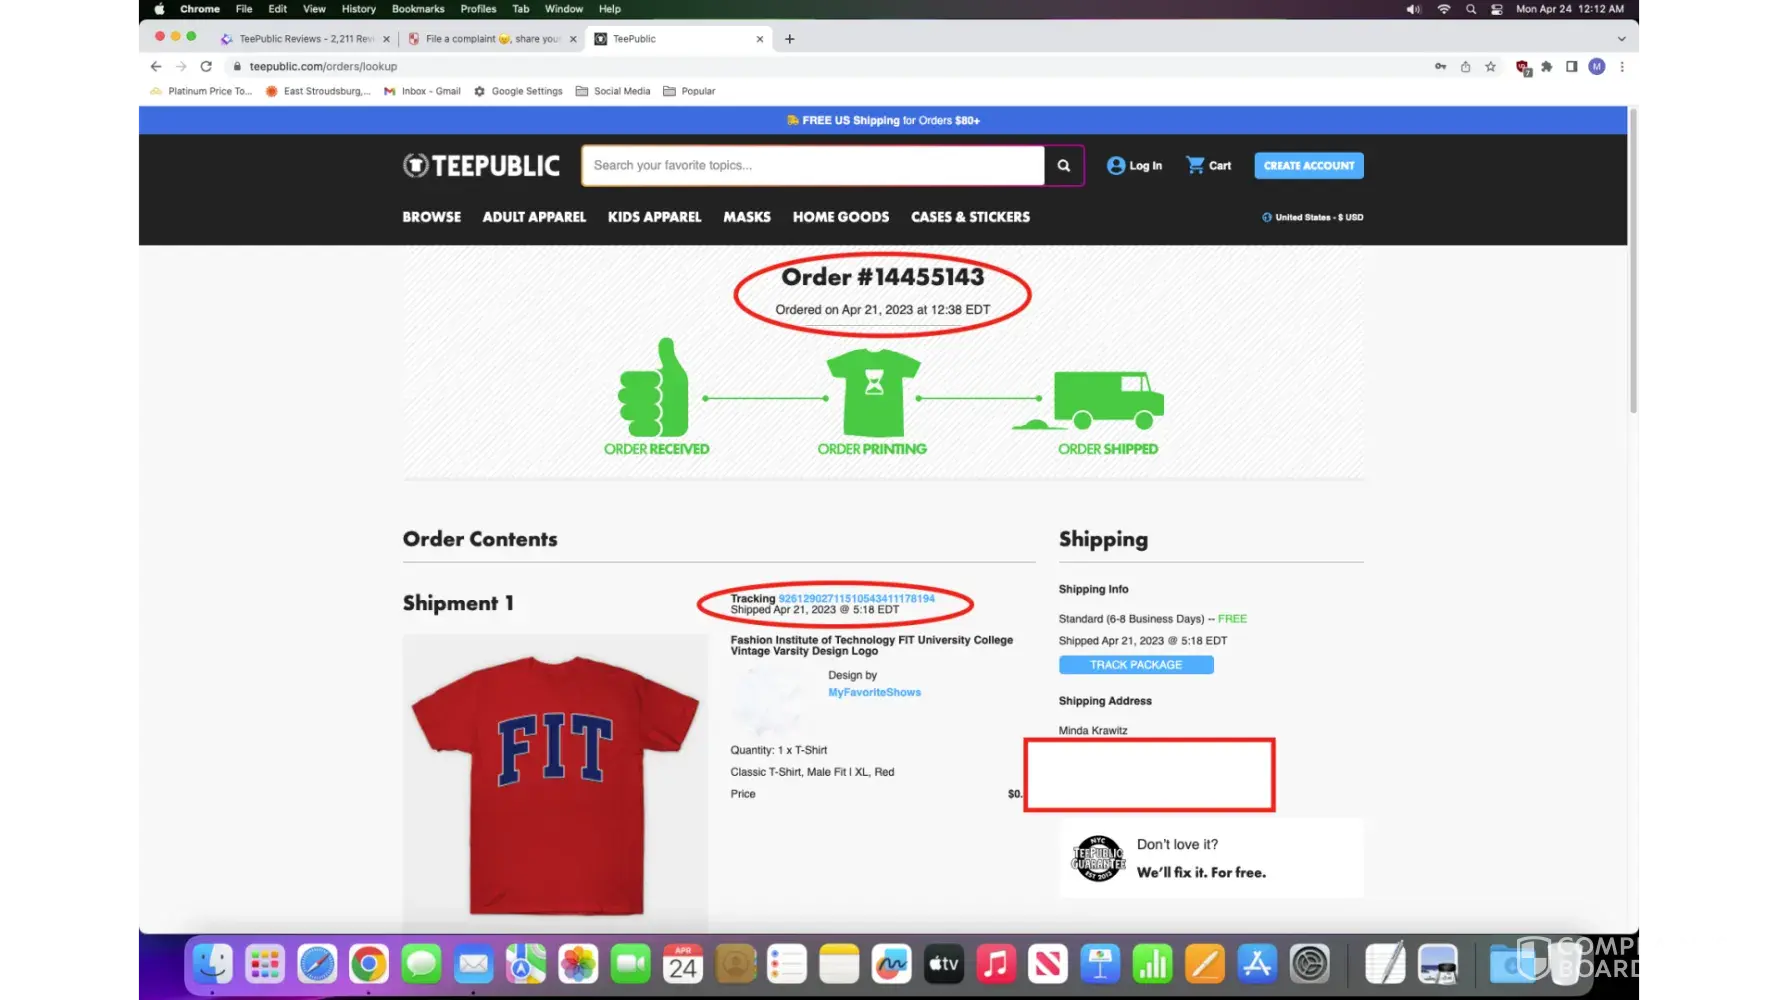Image resolution: width=1778 pixels, height=1000 pixels.
Task: Click the TRACK PACKAGE button
Action: point(1136,665)
